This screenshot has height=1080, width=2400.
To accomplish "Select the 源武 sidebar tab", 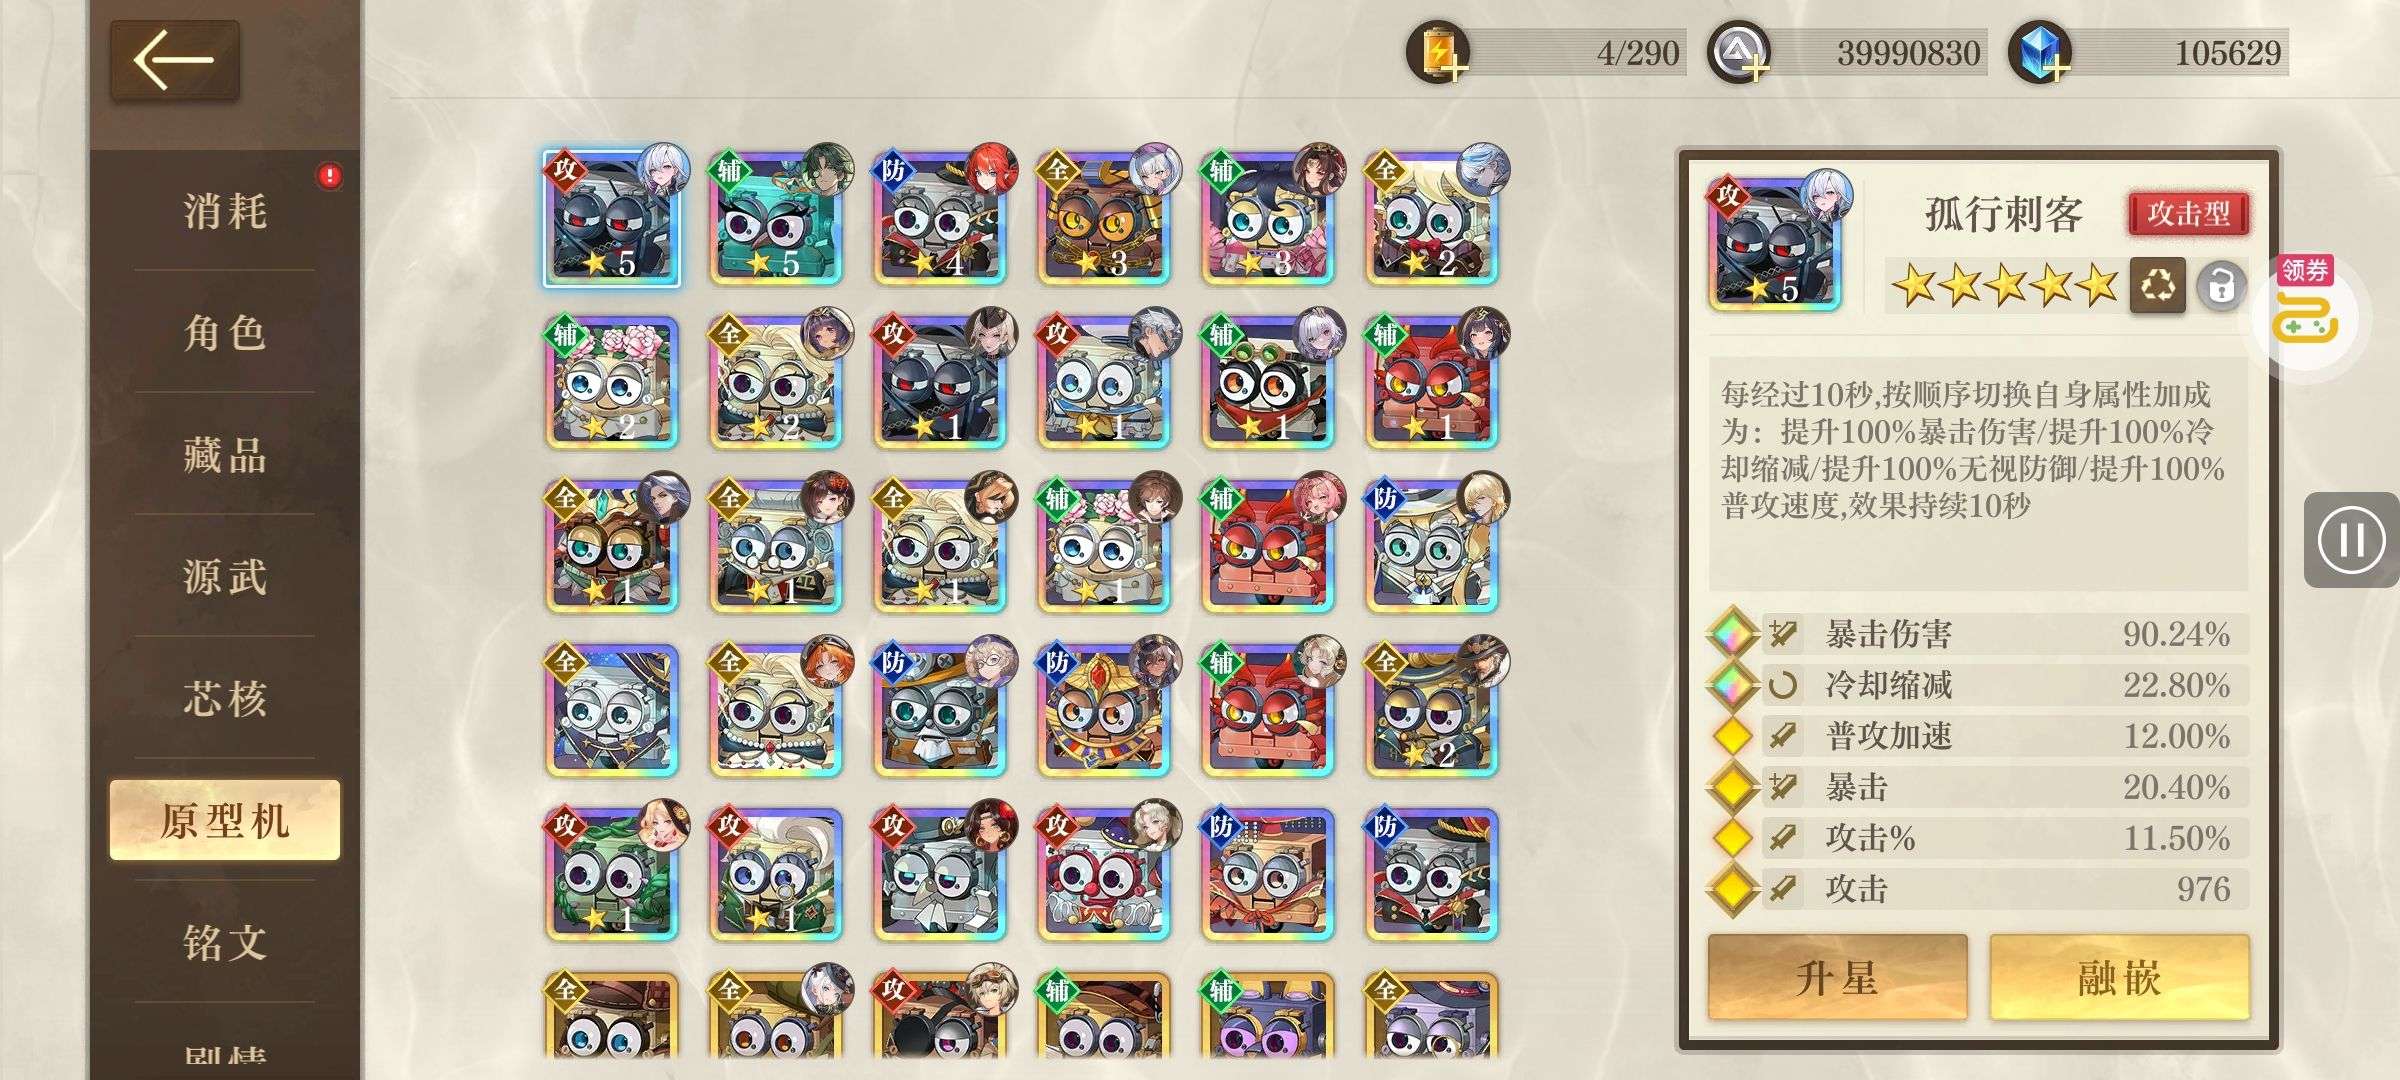I will coord(225,576).
